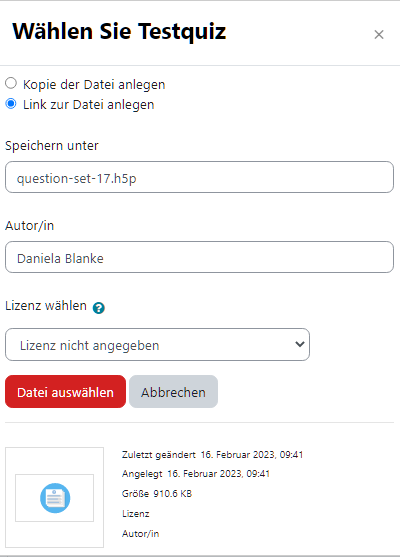Open the help icon beside Lizenz wählen
400x557 pixels.
point(98,308)
